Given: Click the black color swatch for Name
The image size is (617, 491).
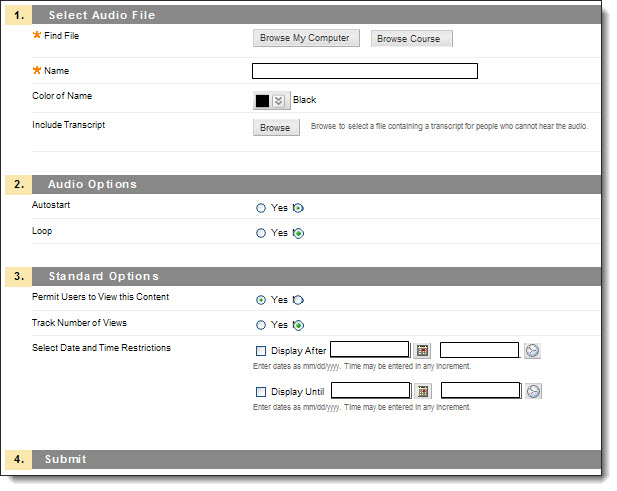Looking at the screenshot, I should pyautogui.click(x=262, y=101).
